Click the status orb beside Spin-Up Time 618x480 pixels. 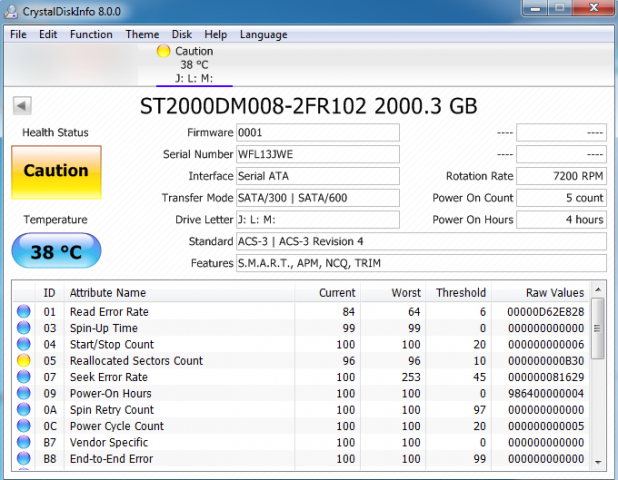[24, 328]
